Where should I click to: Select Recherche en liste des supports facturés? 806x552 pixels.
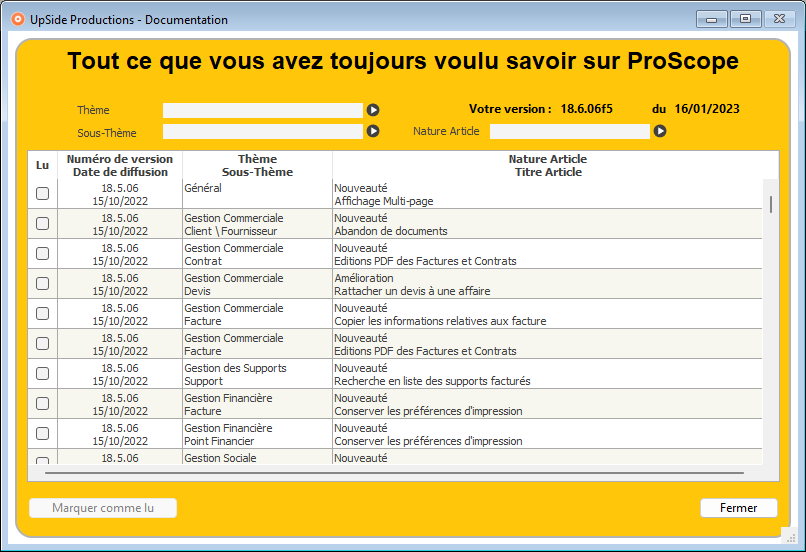point(432,381)
